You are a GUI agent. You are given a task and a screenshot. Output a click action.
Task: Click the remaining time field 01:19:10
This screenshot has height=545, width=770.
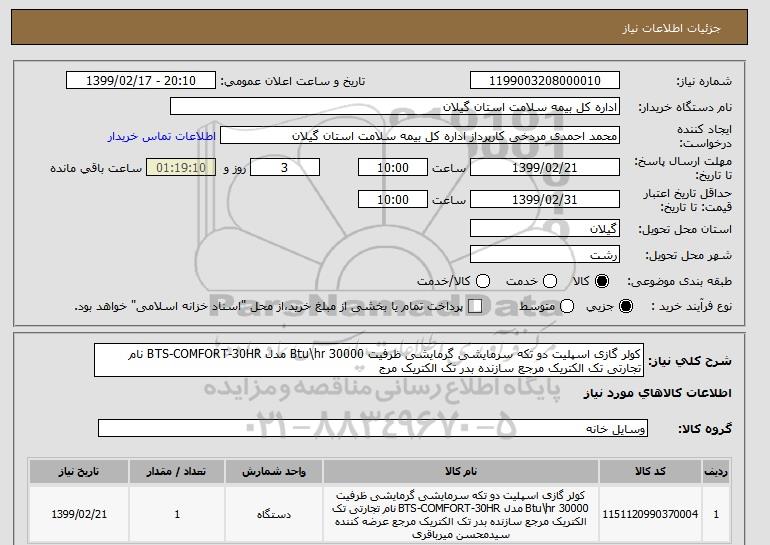click(181, 167)
